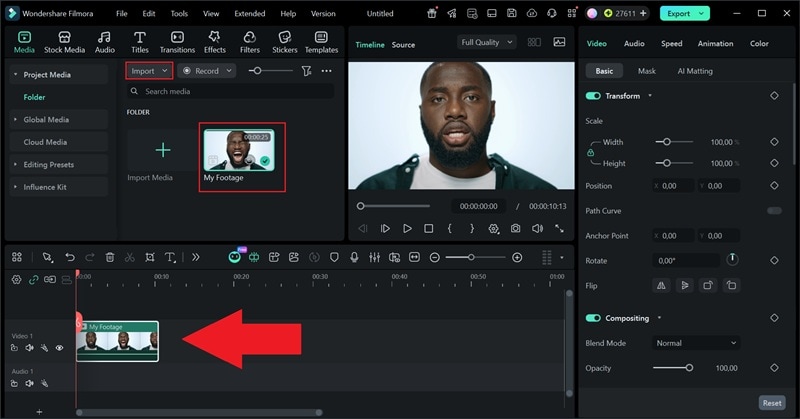Click the filter media icon
The width and height of the screenshot is (800, 419).
[x=306, y=71]
